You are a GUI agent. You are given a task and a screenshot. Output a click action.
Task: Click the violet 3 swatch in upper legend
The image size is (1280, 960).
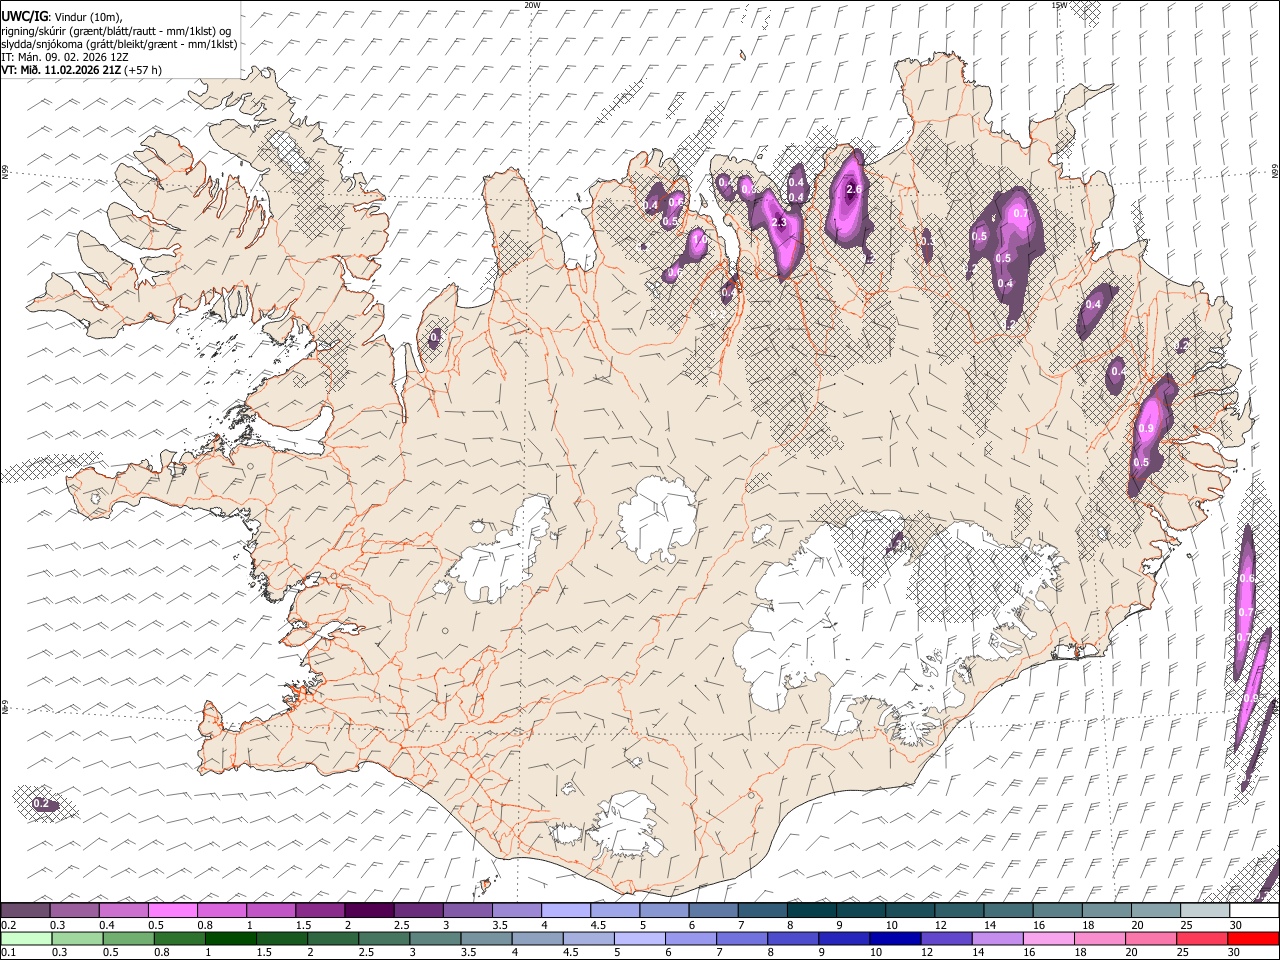468,910
